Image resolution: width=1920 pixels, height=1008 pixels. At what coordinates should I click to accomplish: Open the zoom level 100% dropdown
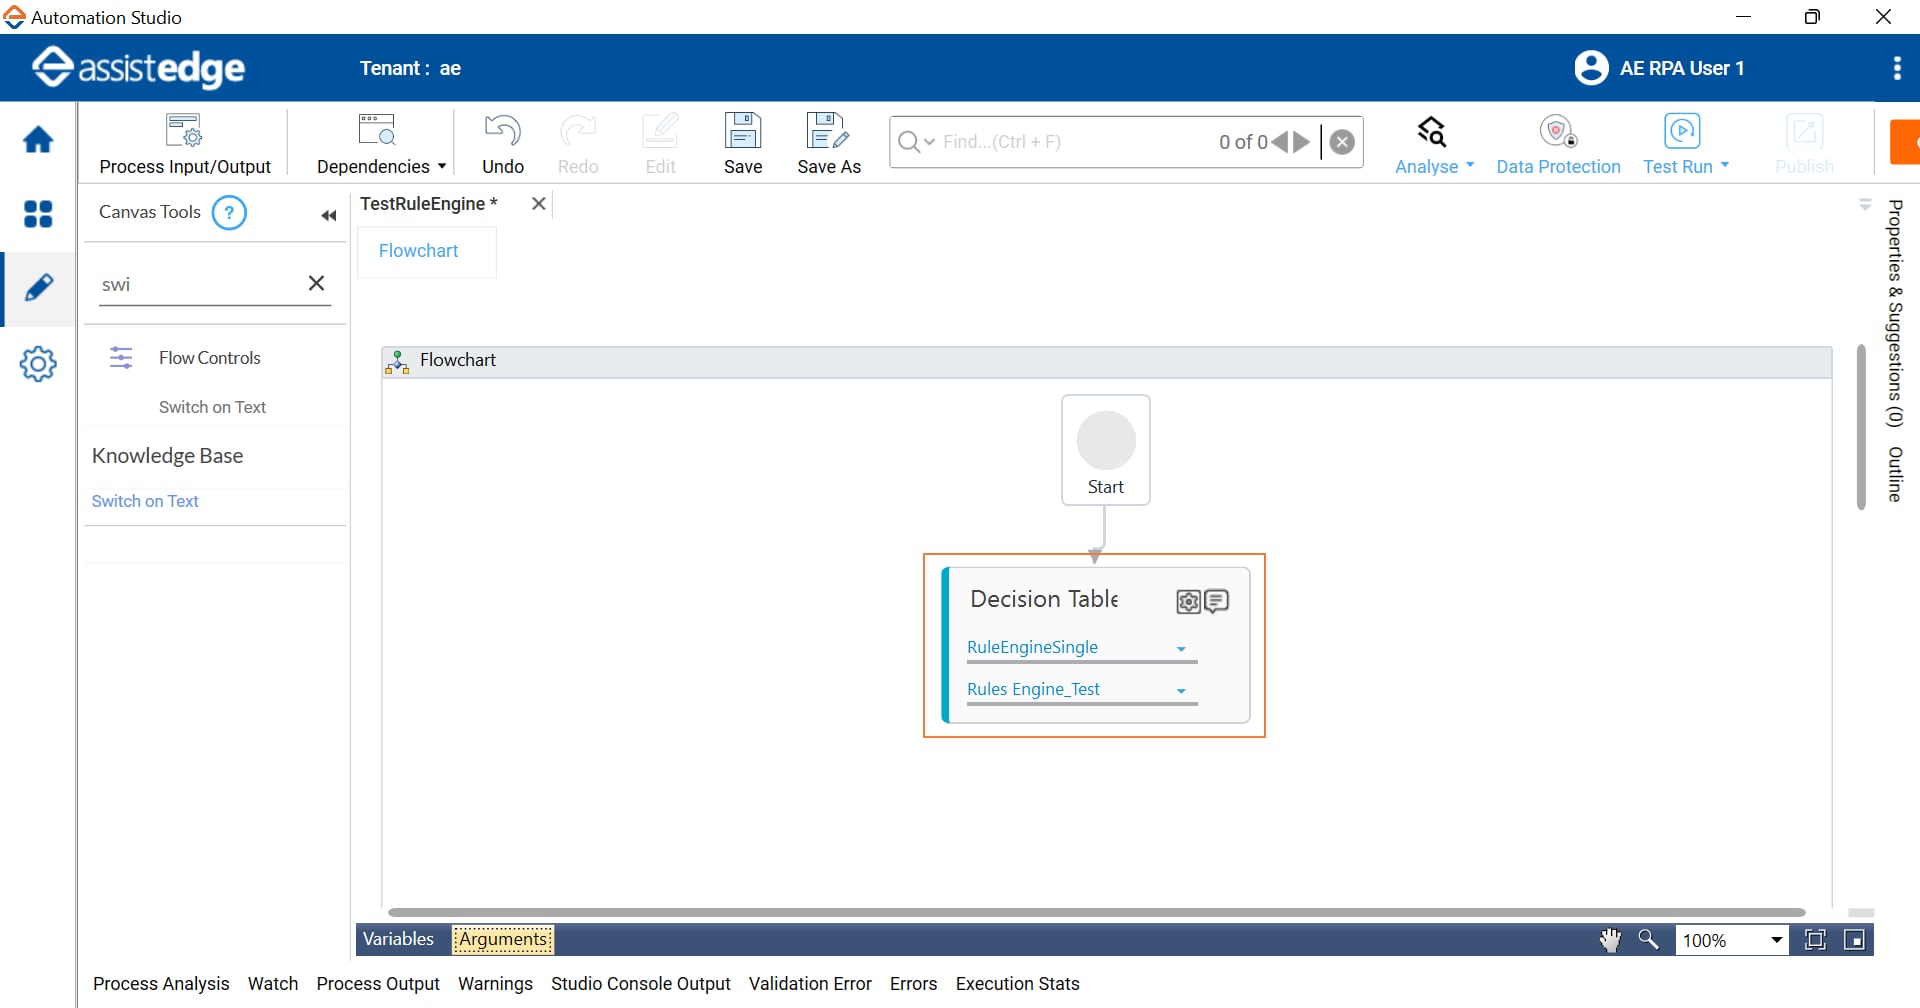coord(1776,940)
